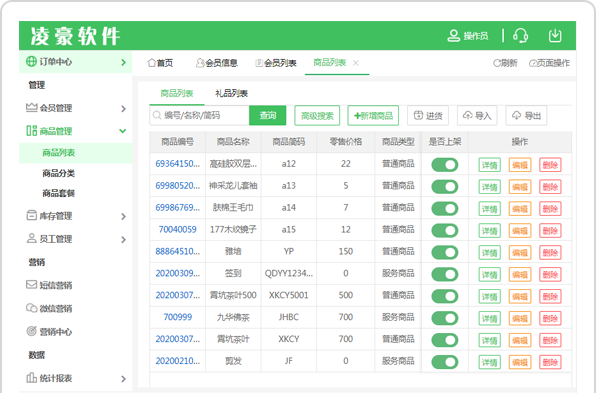Screen dimensions: 596x393
Task: Click the 会员信息 tab person icon
Action: (200, 63)
